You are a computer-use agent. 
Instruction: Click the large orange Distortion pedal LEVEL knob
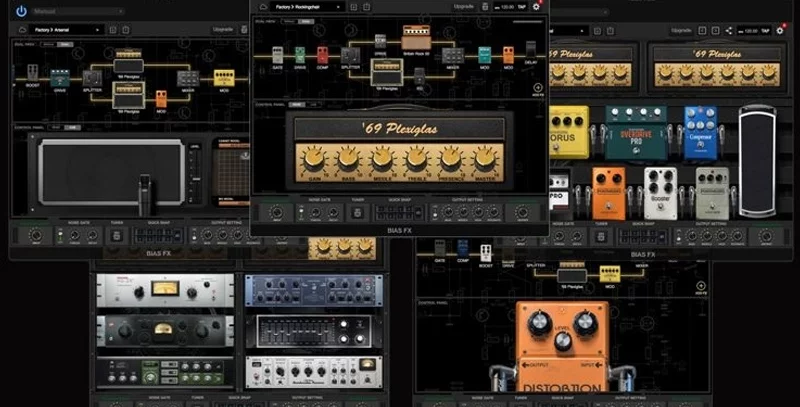(x=562, y=340)
